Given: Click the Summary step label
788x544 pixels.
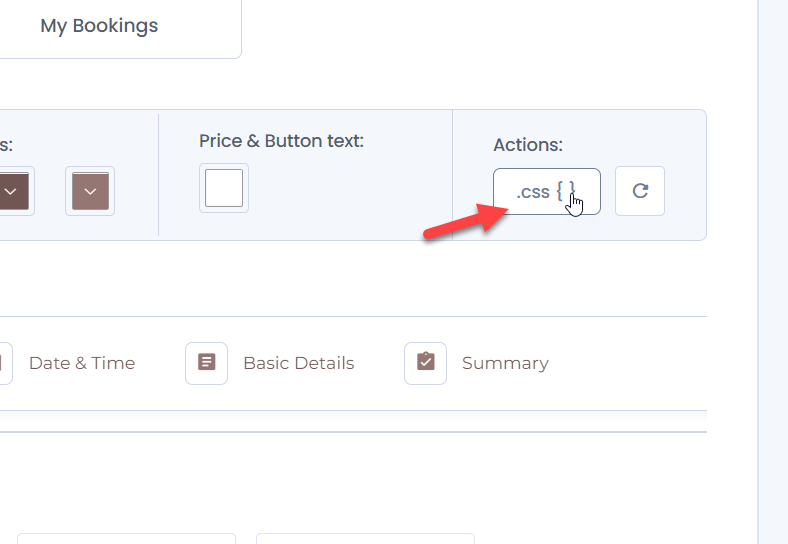Looking at the screenshot, I should pos(505,363).
